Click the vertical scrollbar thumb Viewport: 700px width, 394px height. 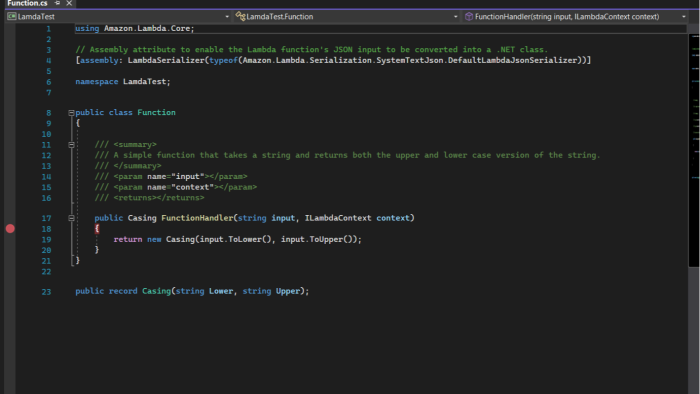pyautogui.click(x=694, y=150)
